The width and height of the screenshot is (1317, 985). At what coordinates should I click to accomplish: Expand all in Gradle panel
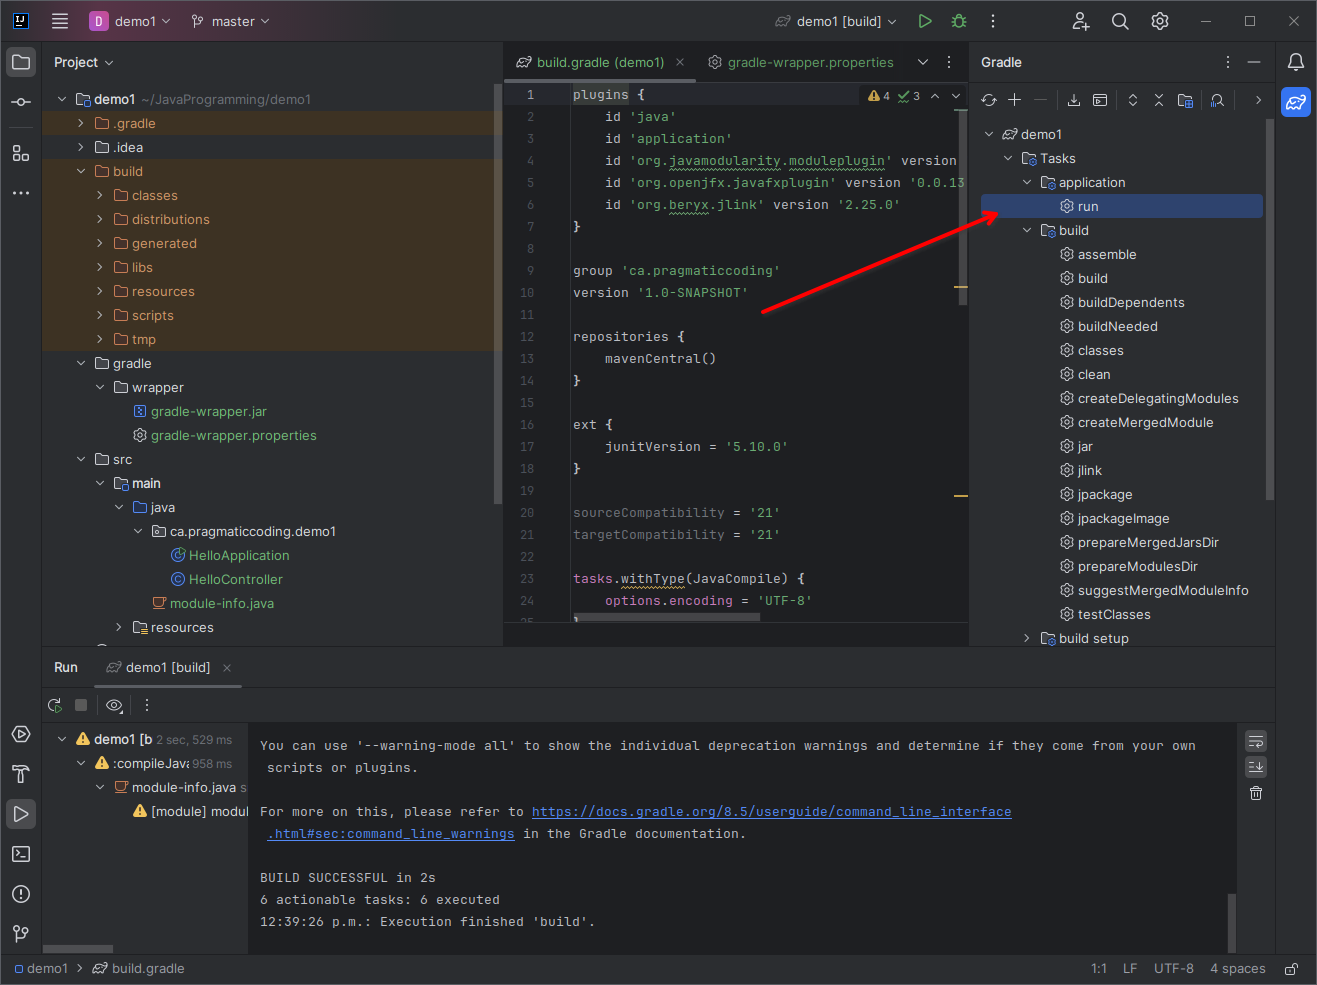tap(1133, 100)
